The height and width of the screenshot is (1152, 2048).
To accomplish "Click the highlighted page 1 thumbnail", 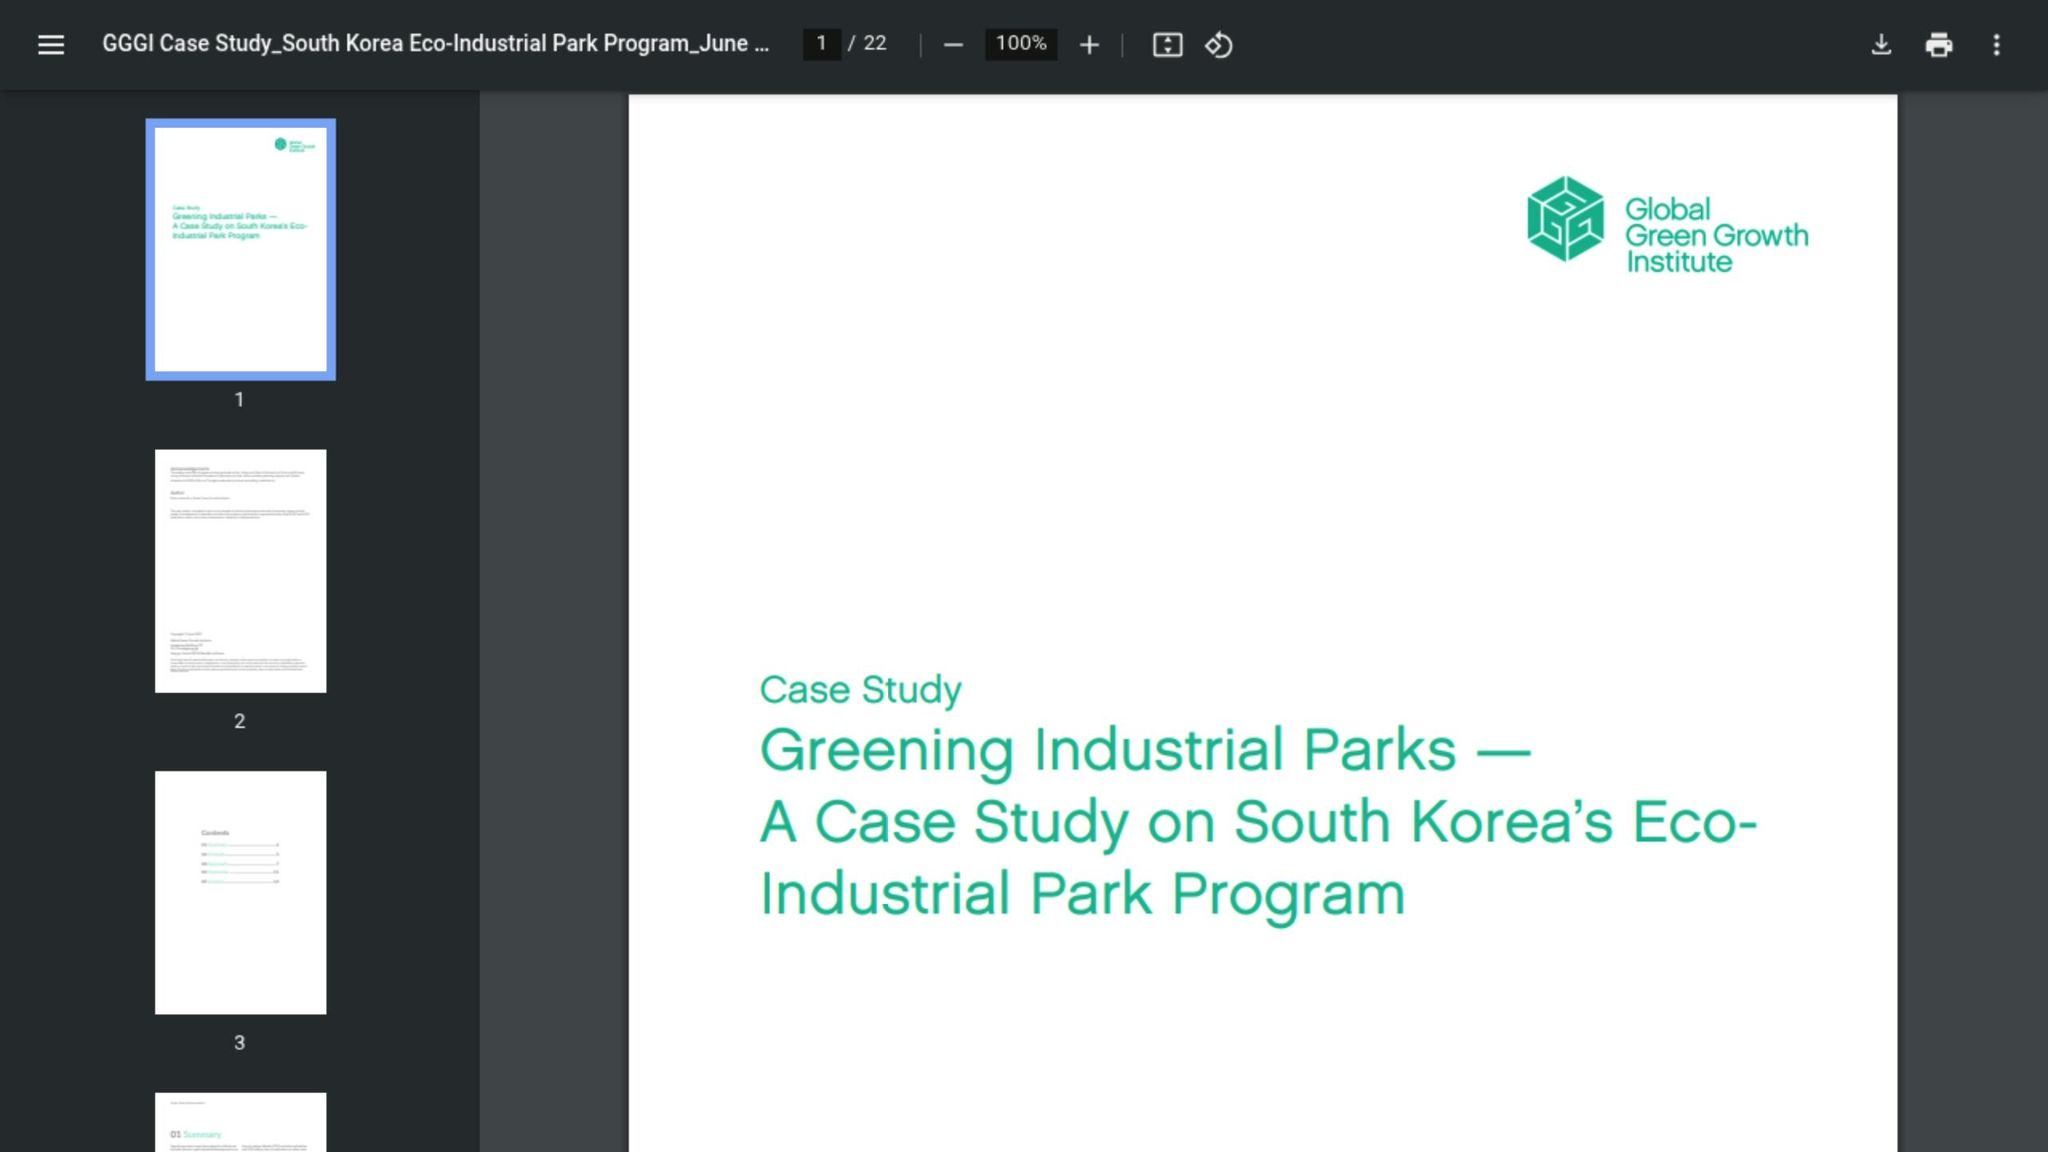I will click(239, 249).
